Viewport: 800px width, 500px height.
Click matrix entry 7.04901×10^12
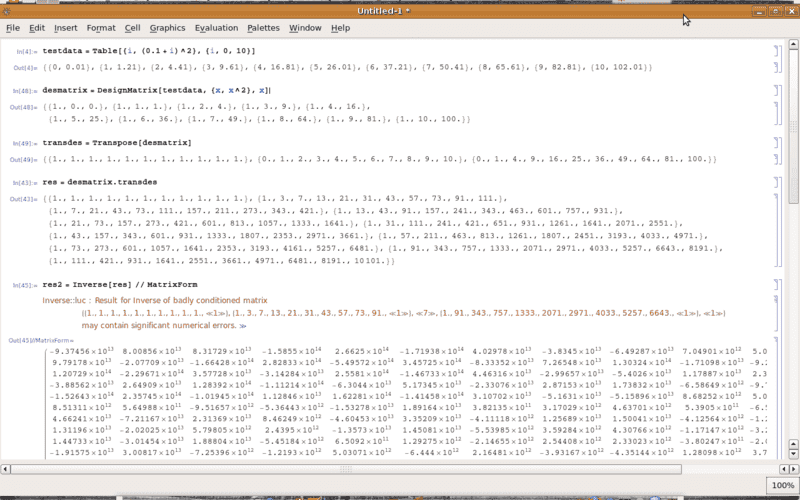[x=712, y=351]
